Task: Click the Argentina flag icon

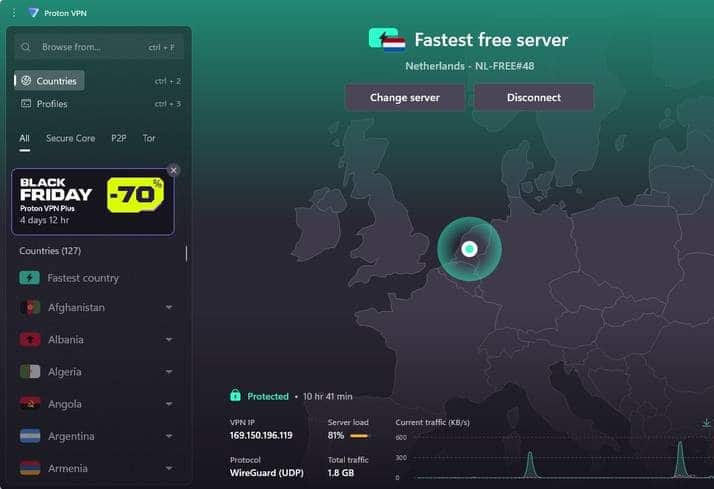Action: [30, 436]
